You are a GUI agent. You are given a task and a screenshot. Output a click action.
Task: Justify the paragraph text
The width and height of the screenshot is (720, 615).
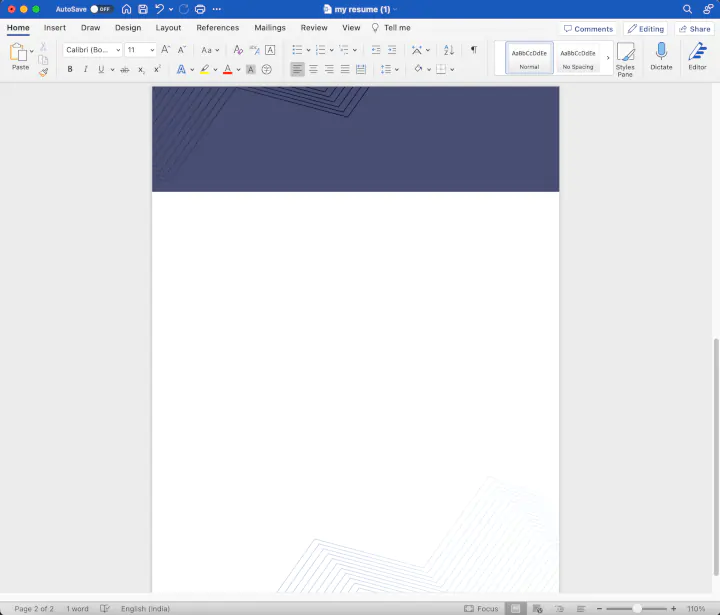(x=345, y=69)
